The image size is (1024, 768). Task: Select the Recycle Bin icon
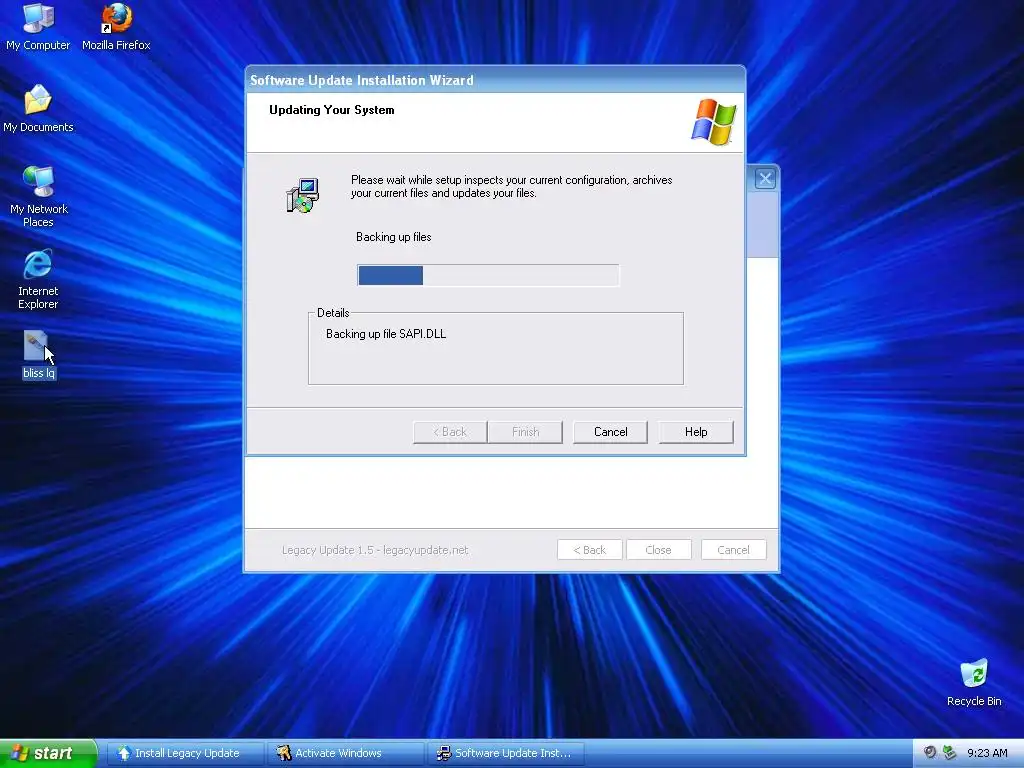click(x=974, y=682)
